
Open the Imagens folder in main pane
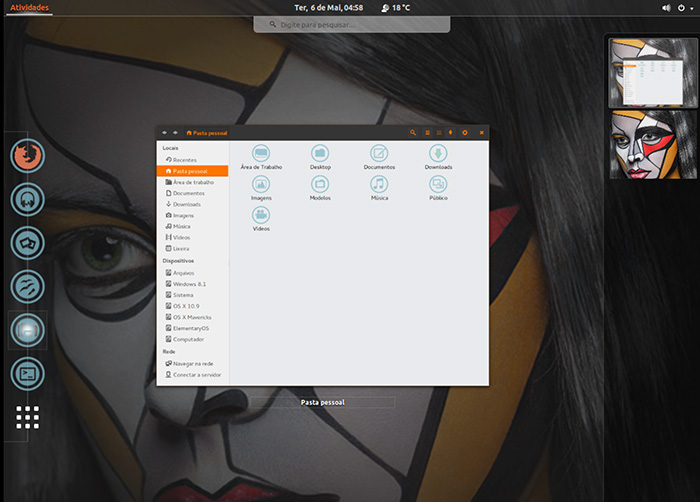pos(261,188)
